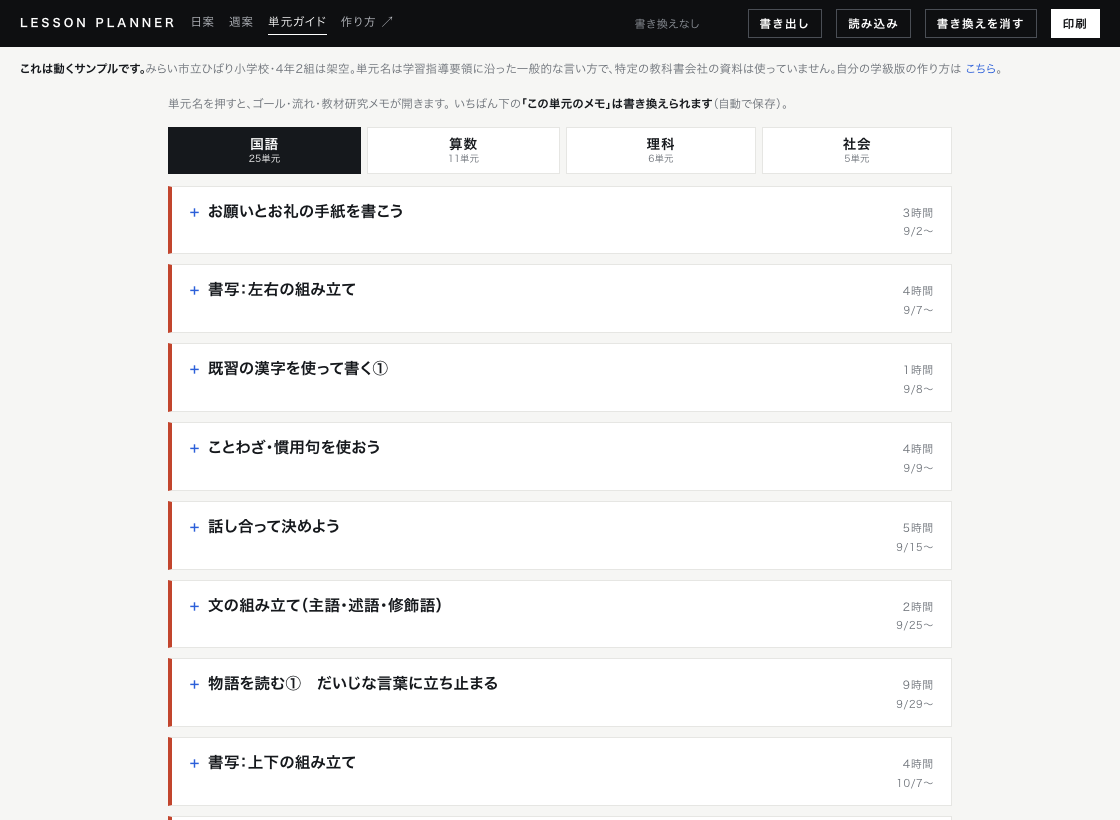
Task: Click the 9/7〜 date label
Action: tap(918, 310)
